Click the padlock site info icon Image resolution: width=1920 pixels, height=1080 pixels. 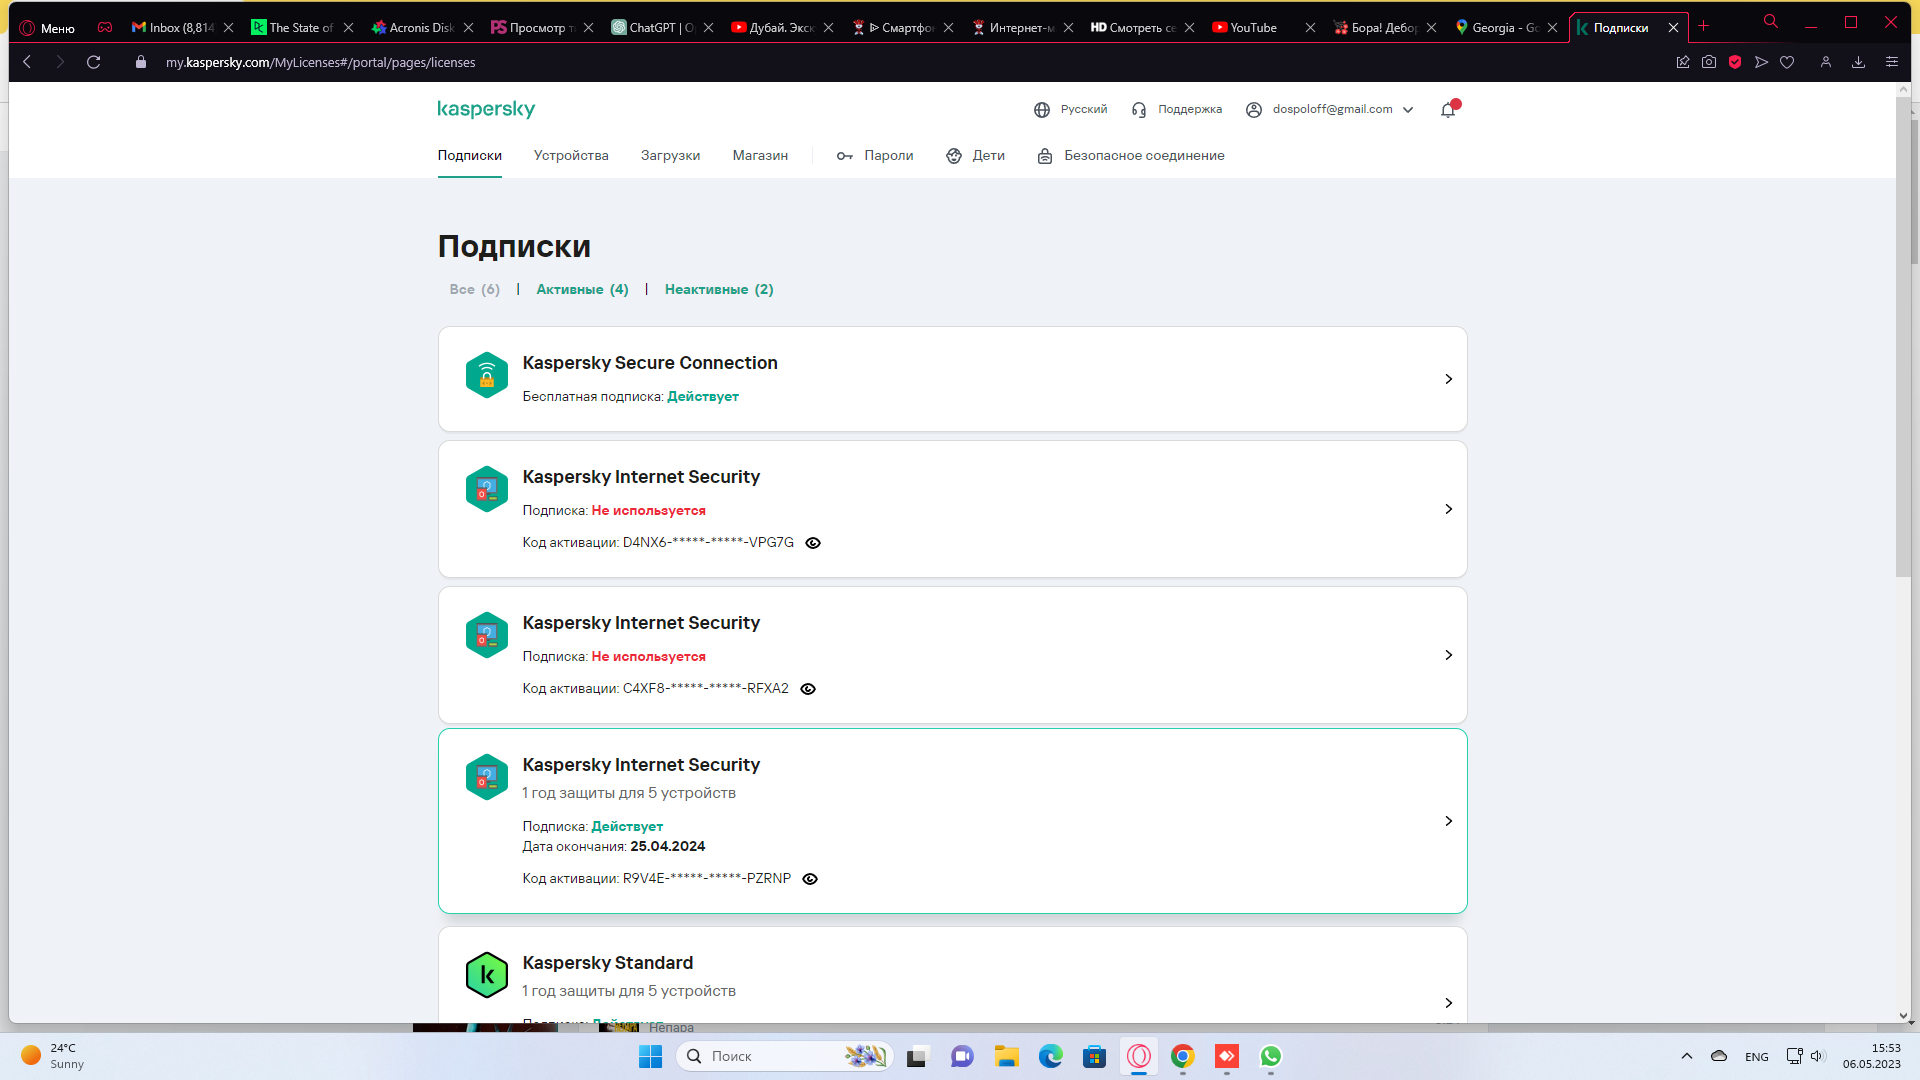point(141,62)
